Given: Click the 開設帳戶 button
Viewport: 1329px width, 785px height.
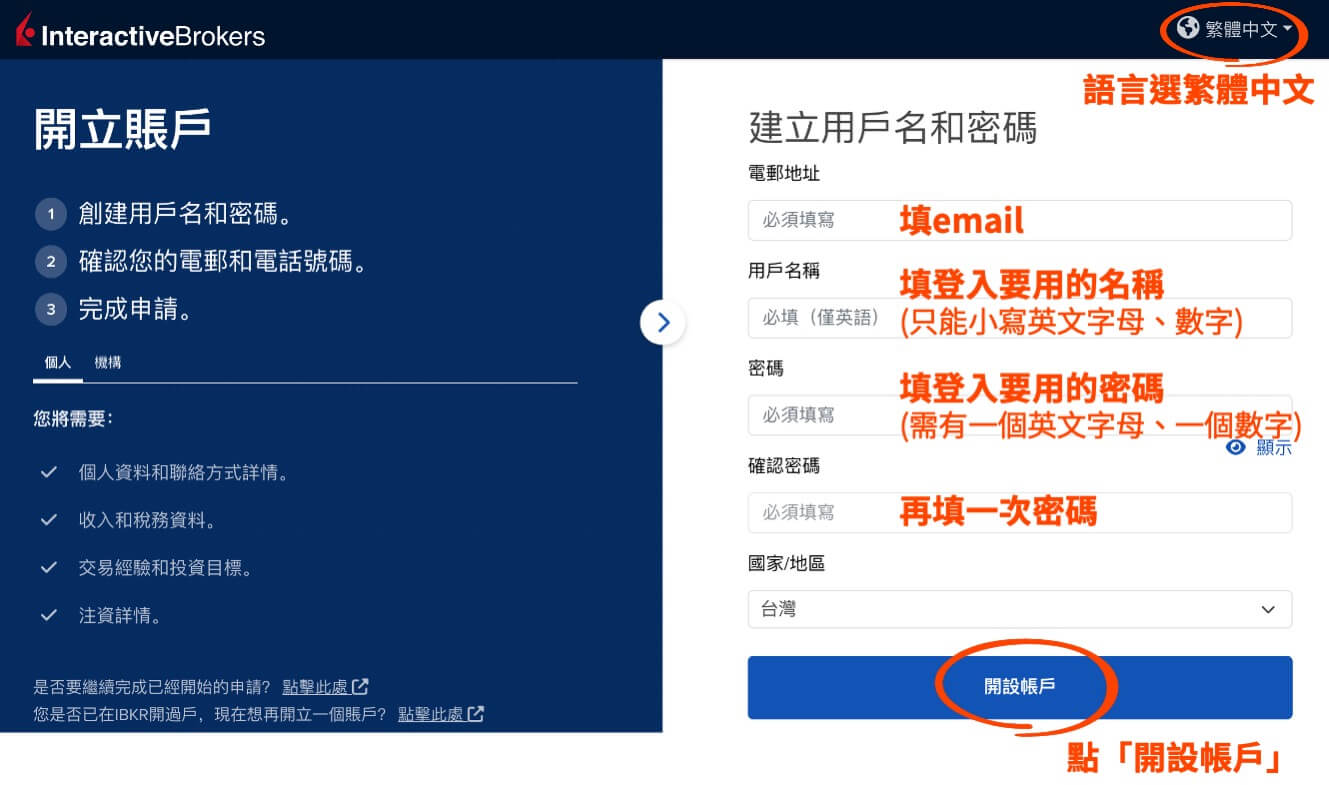Looking at the screenshot, I should tap(1020, 687).
